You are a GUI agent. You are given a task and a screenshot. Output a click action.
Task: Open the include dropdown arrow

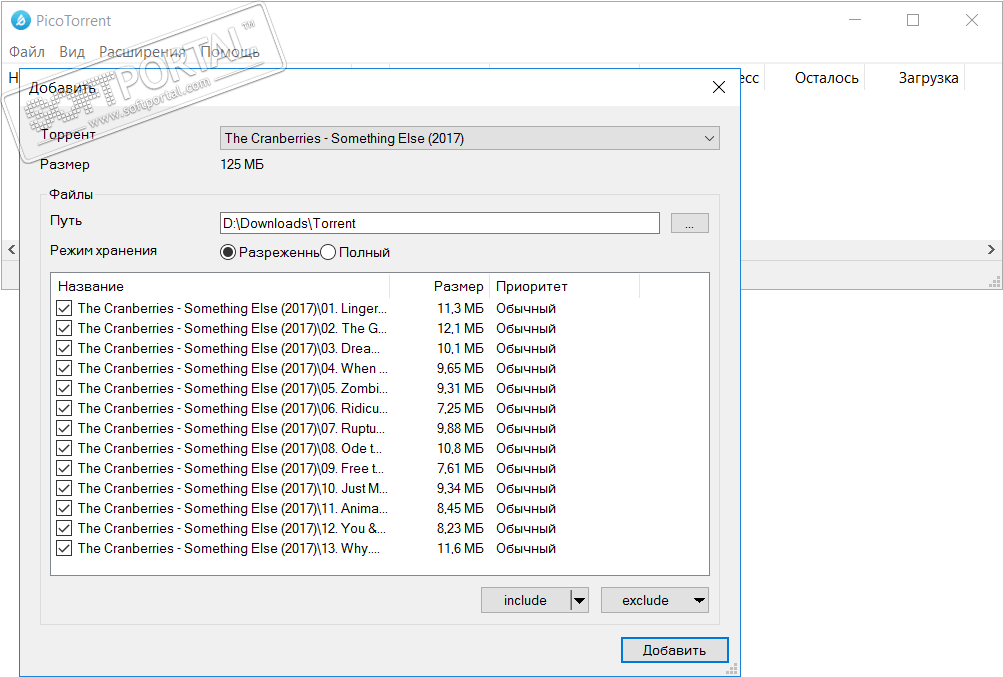tap(580, 600)
